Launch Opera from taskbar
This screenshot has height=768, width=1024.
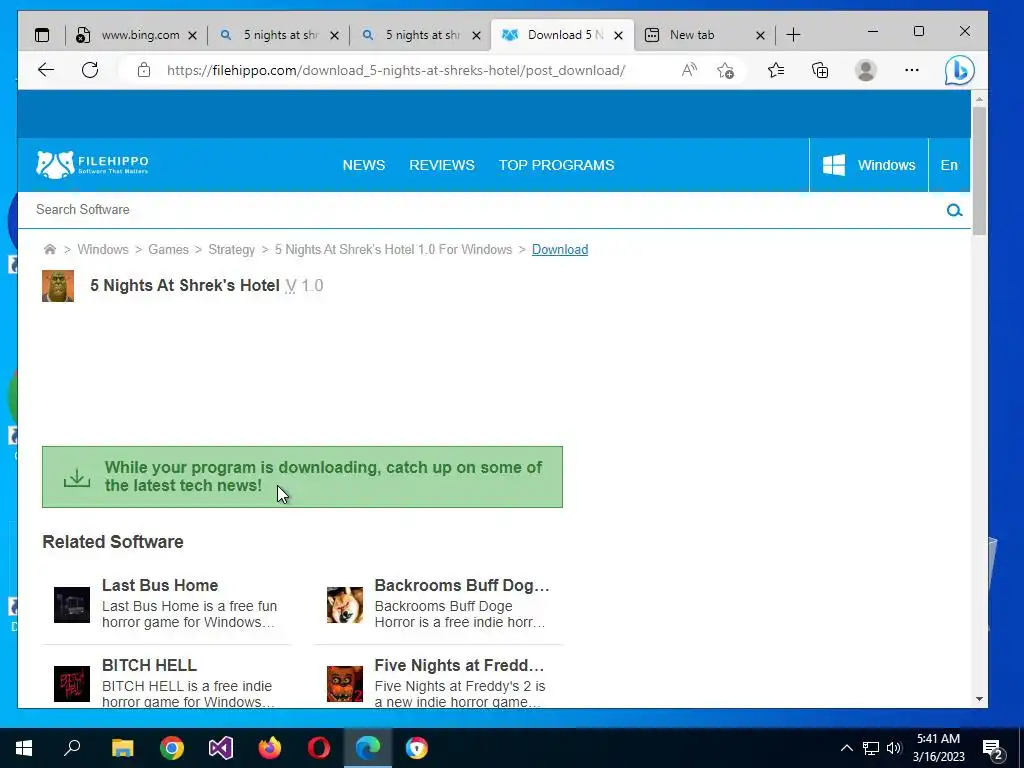[x=319, y=748]
